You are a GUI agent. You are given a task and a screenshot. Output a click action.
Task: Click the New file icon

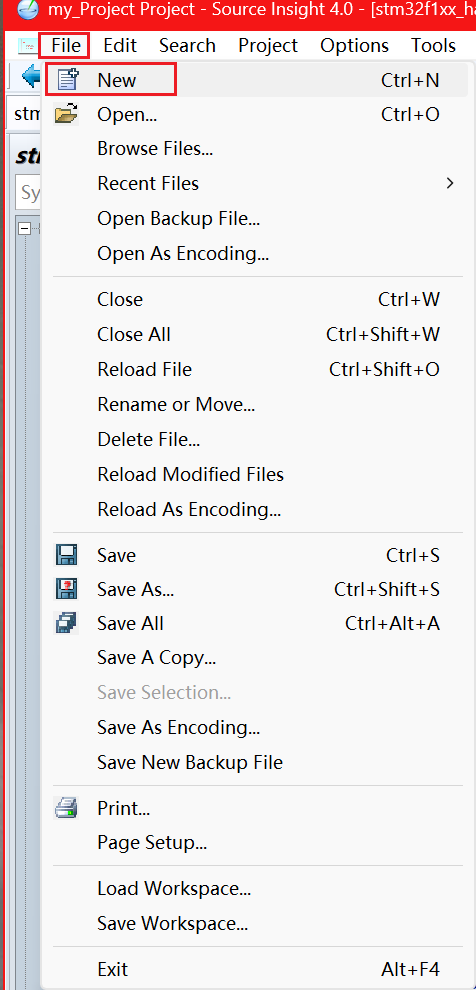[x=66, y=80]
